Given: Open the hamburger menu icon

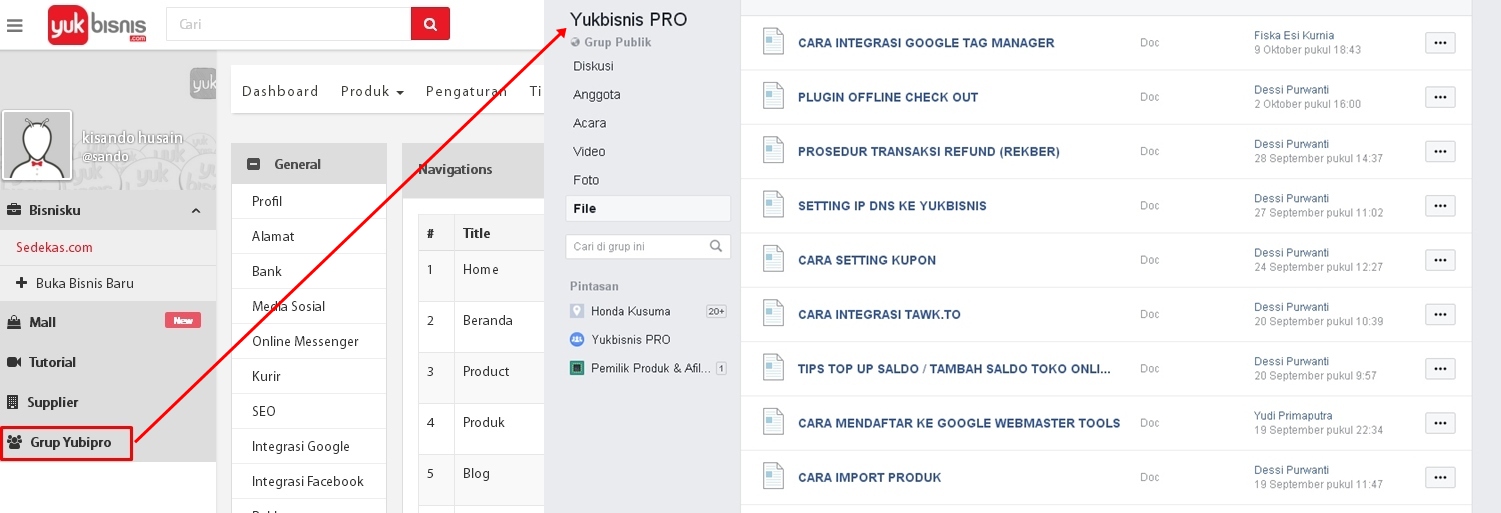Looking at the screenshot, I should click(x=15, y=25).
